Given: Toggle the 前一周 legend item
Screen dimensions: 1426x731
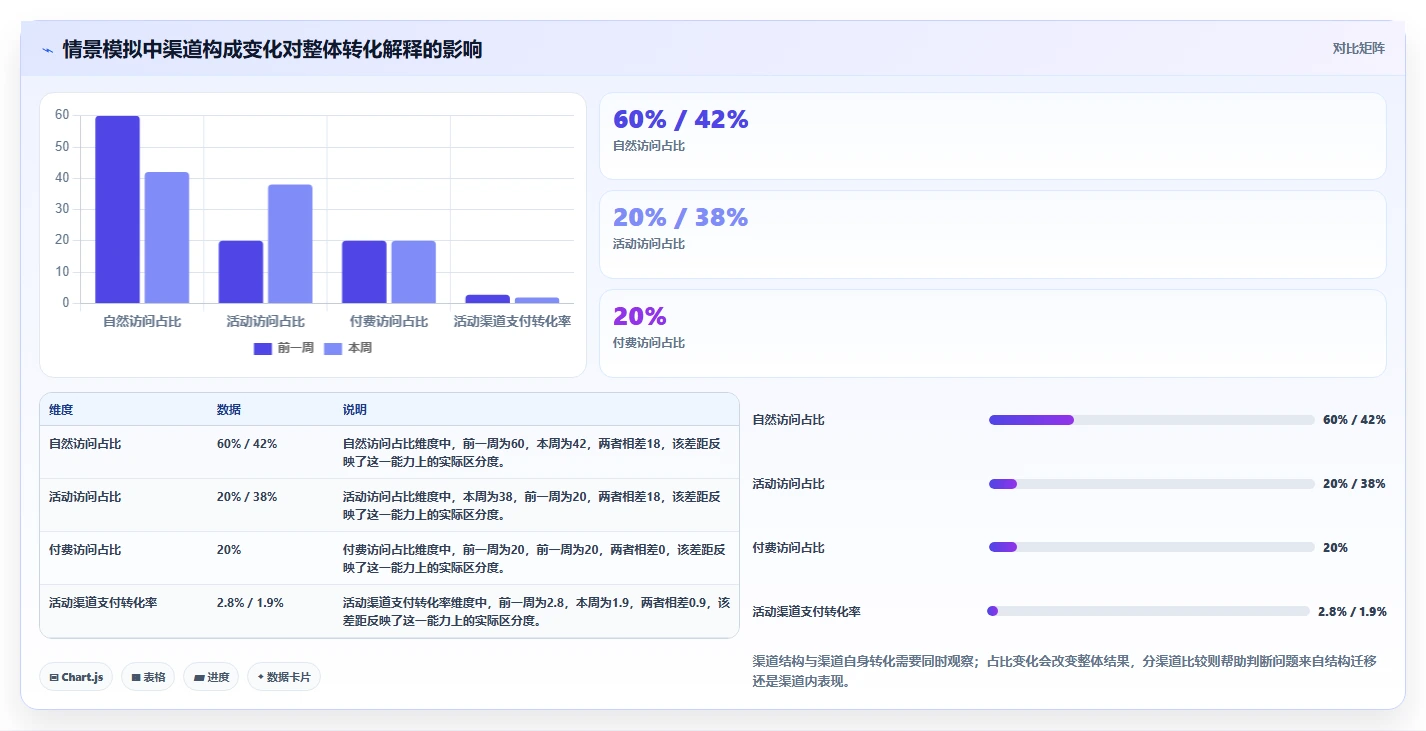Looking at the screenshot, I should point(284,348).
